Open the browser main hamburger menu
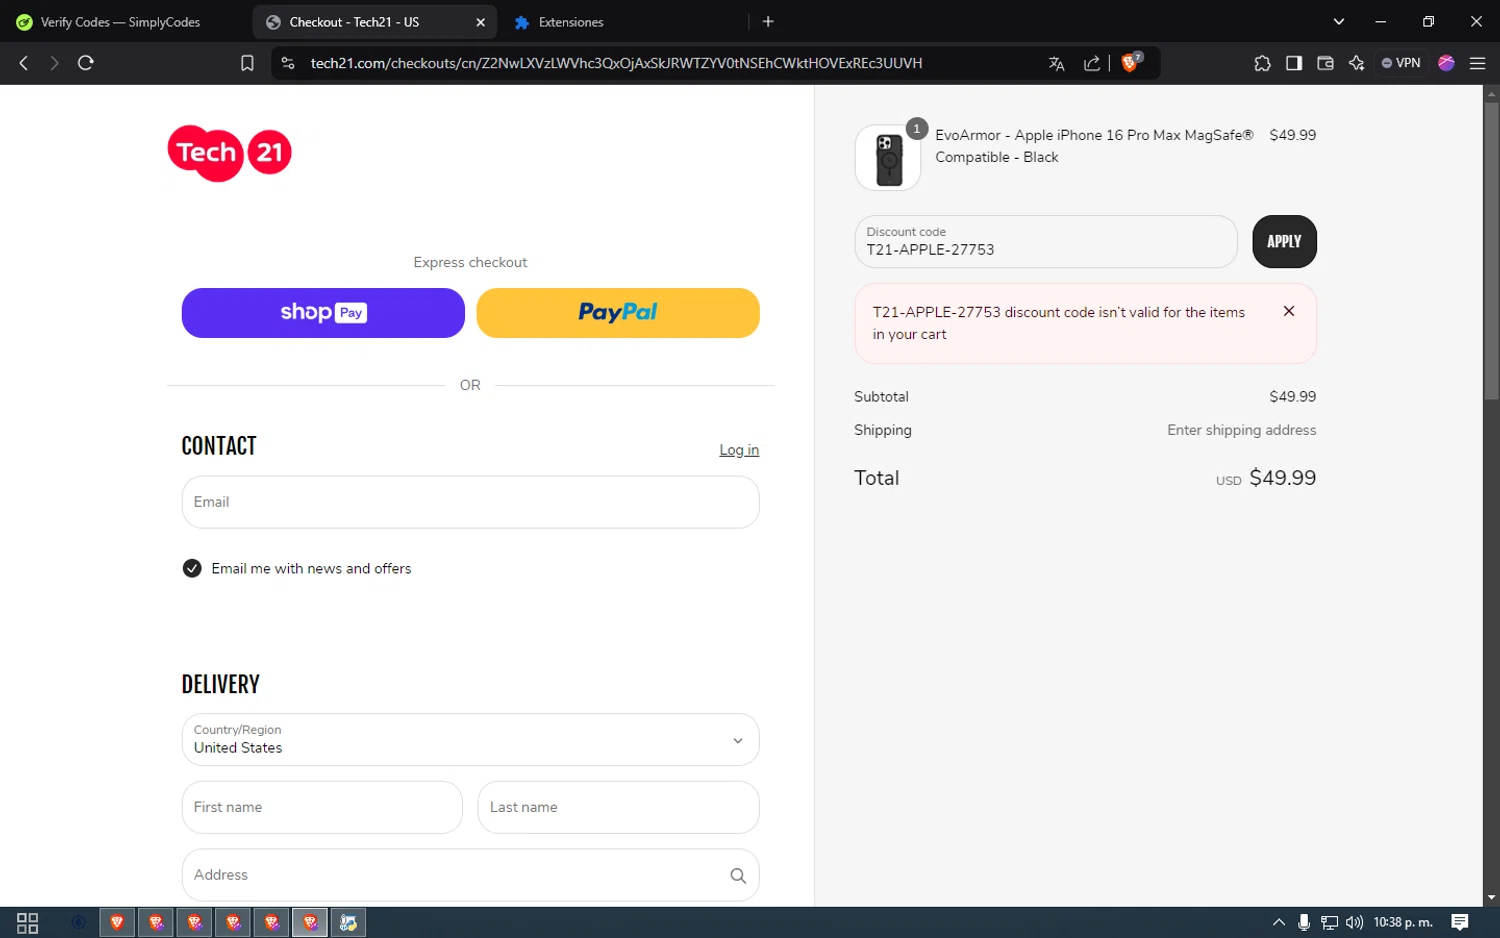Viewport: 1500px width, 938px height. pyautogui.click(x=1477, y=63)
